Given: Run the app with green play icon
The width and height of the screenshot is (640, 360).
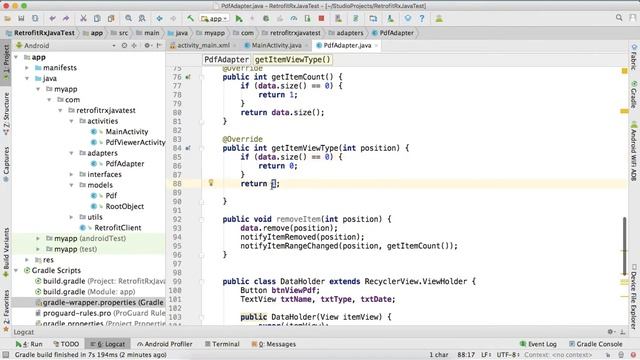Looking at the screenshot, I should (239, 18).
